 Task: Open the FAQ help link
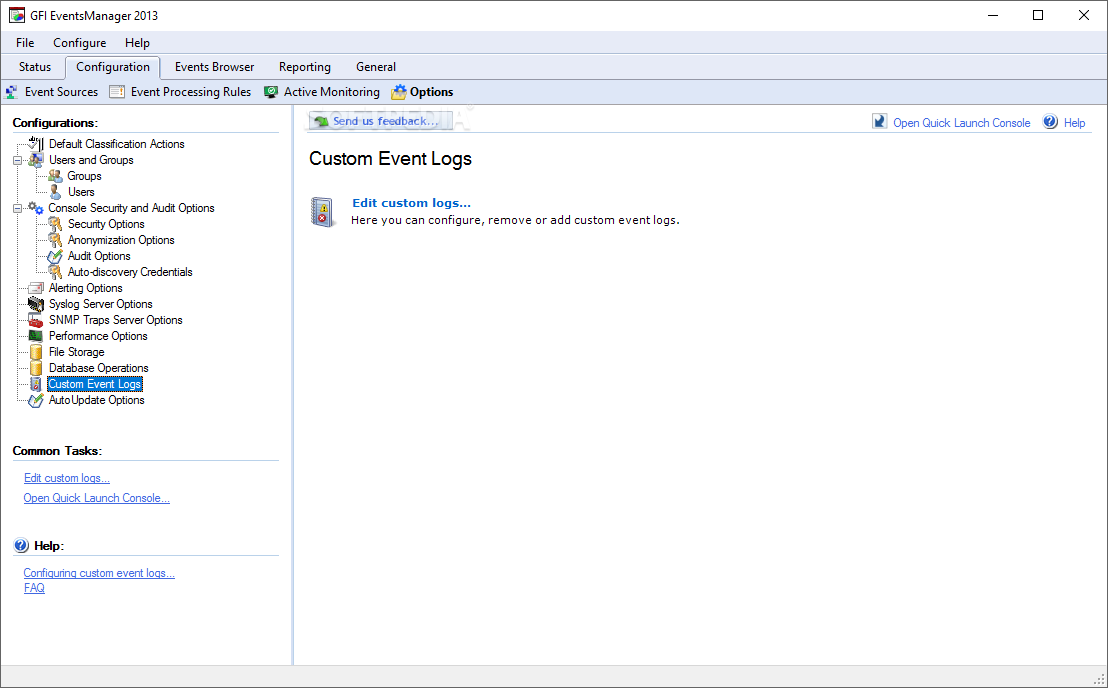tap(34, 588)
